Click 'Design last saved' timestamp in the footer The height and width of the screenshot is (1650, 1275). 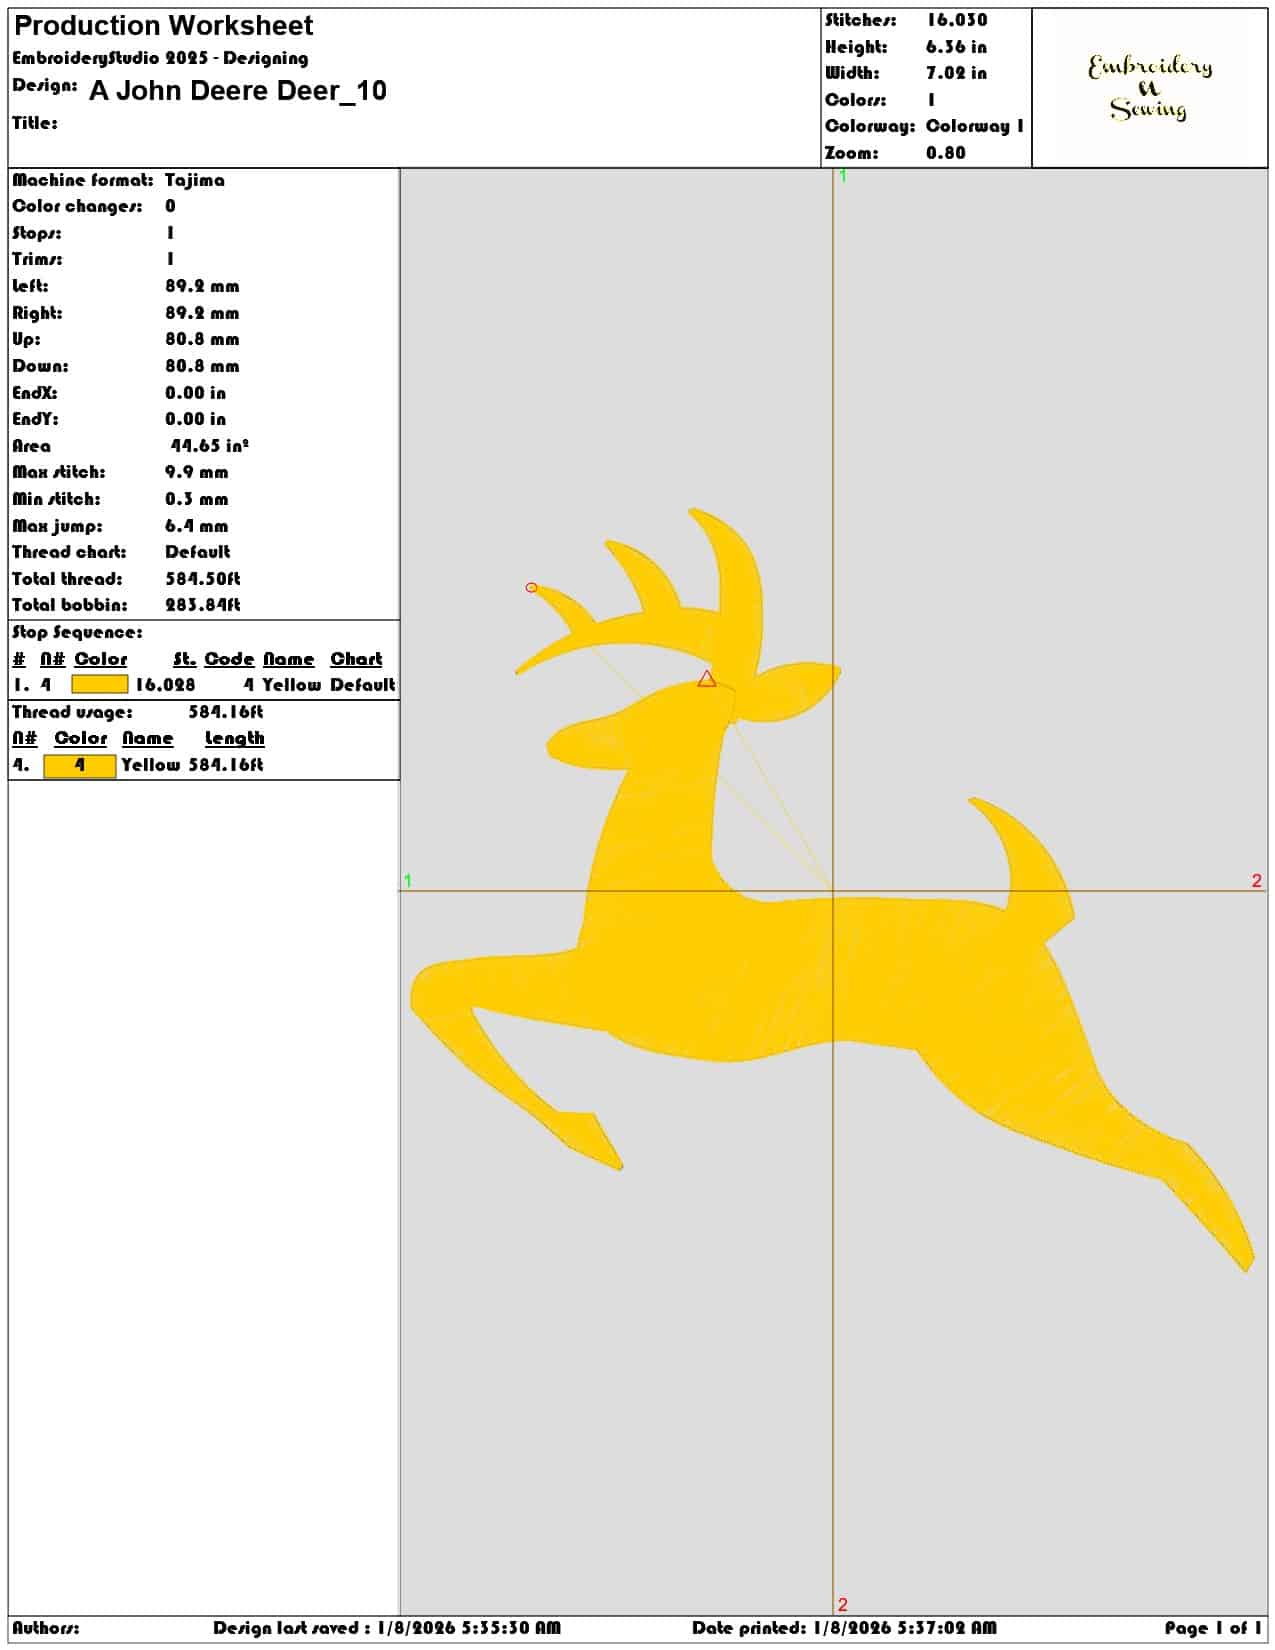(387, 1628)
